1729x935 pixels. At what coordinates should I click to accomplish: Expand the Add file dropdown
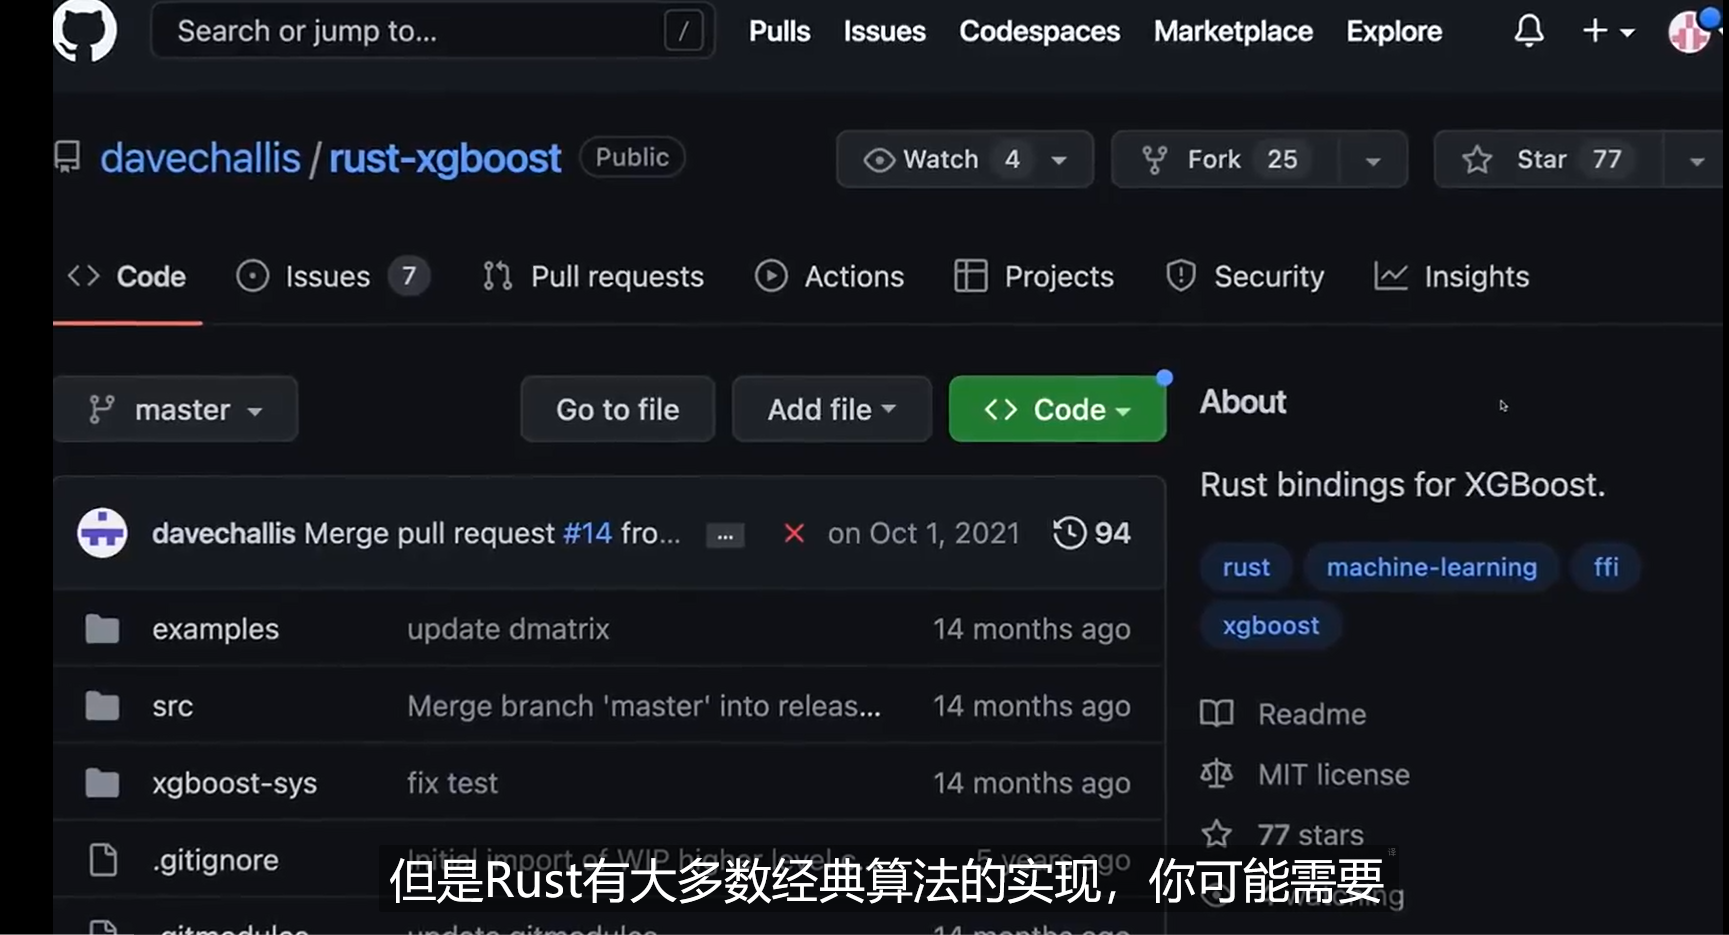tap(832, 409)
